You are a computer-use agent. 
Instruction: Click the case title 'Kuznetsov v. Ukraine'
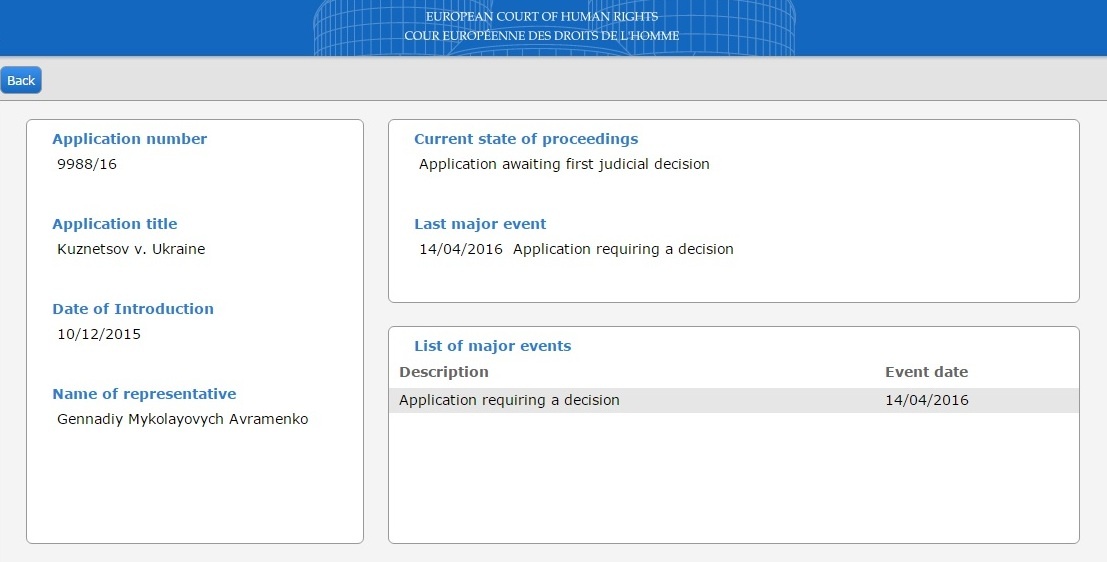[x=131, y=249]
